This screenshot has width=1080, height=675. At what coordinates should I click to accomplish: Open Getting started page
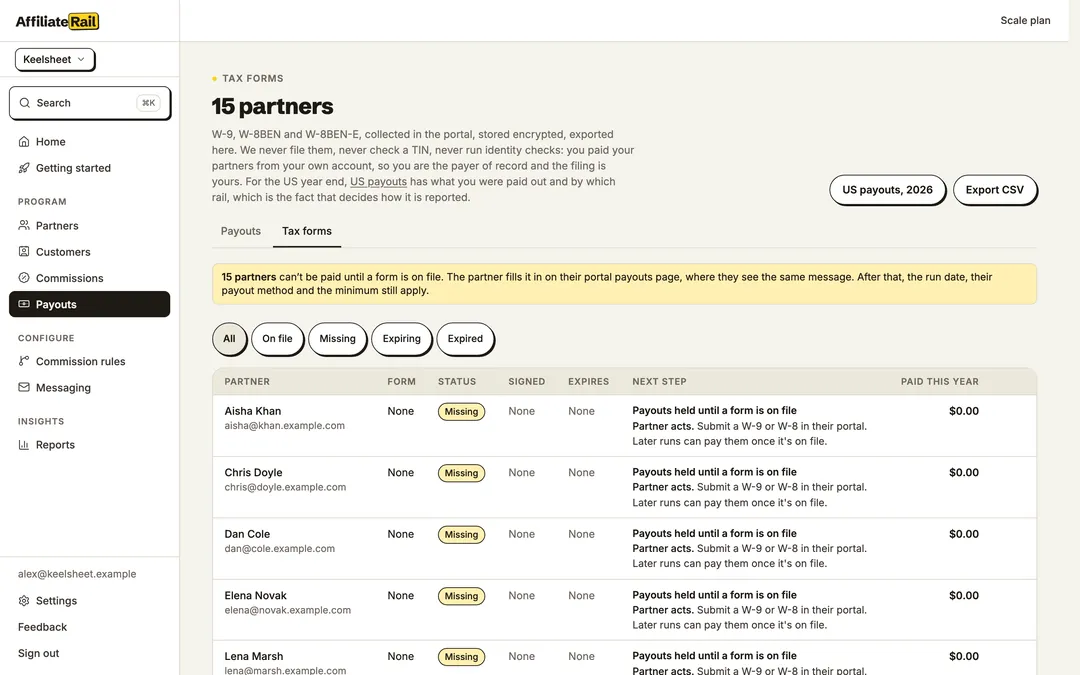[x=90, y=167]
